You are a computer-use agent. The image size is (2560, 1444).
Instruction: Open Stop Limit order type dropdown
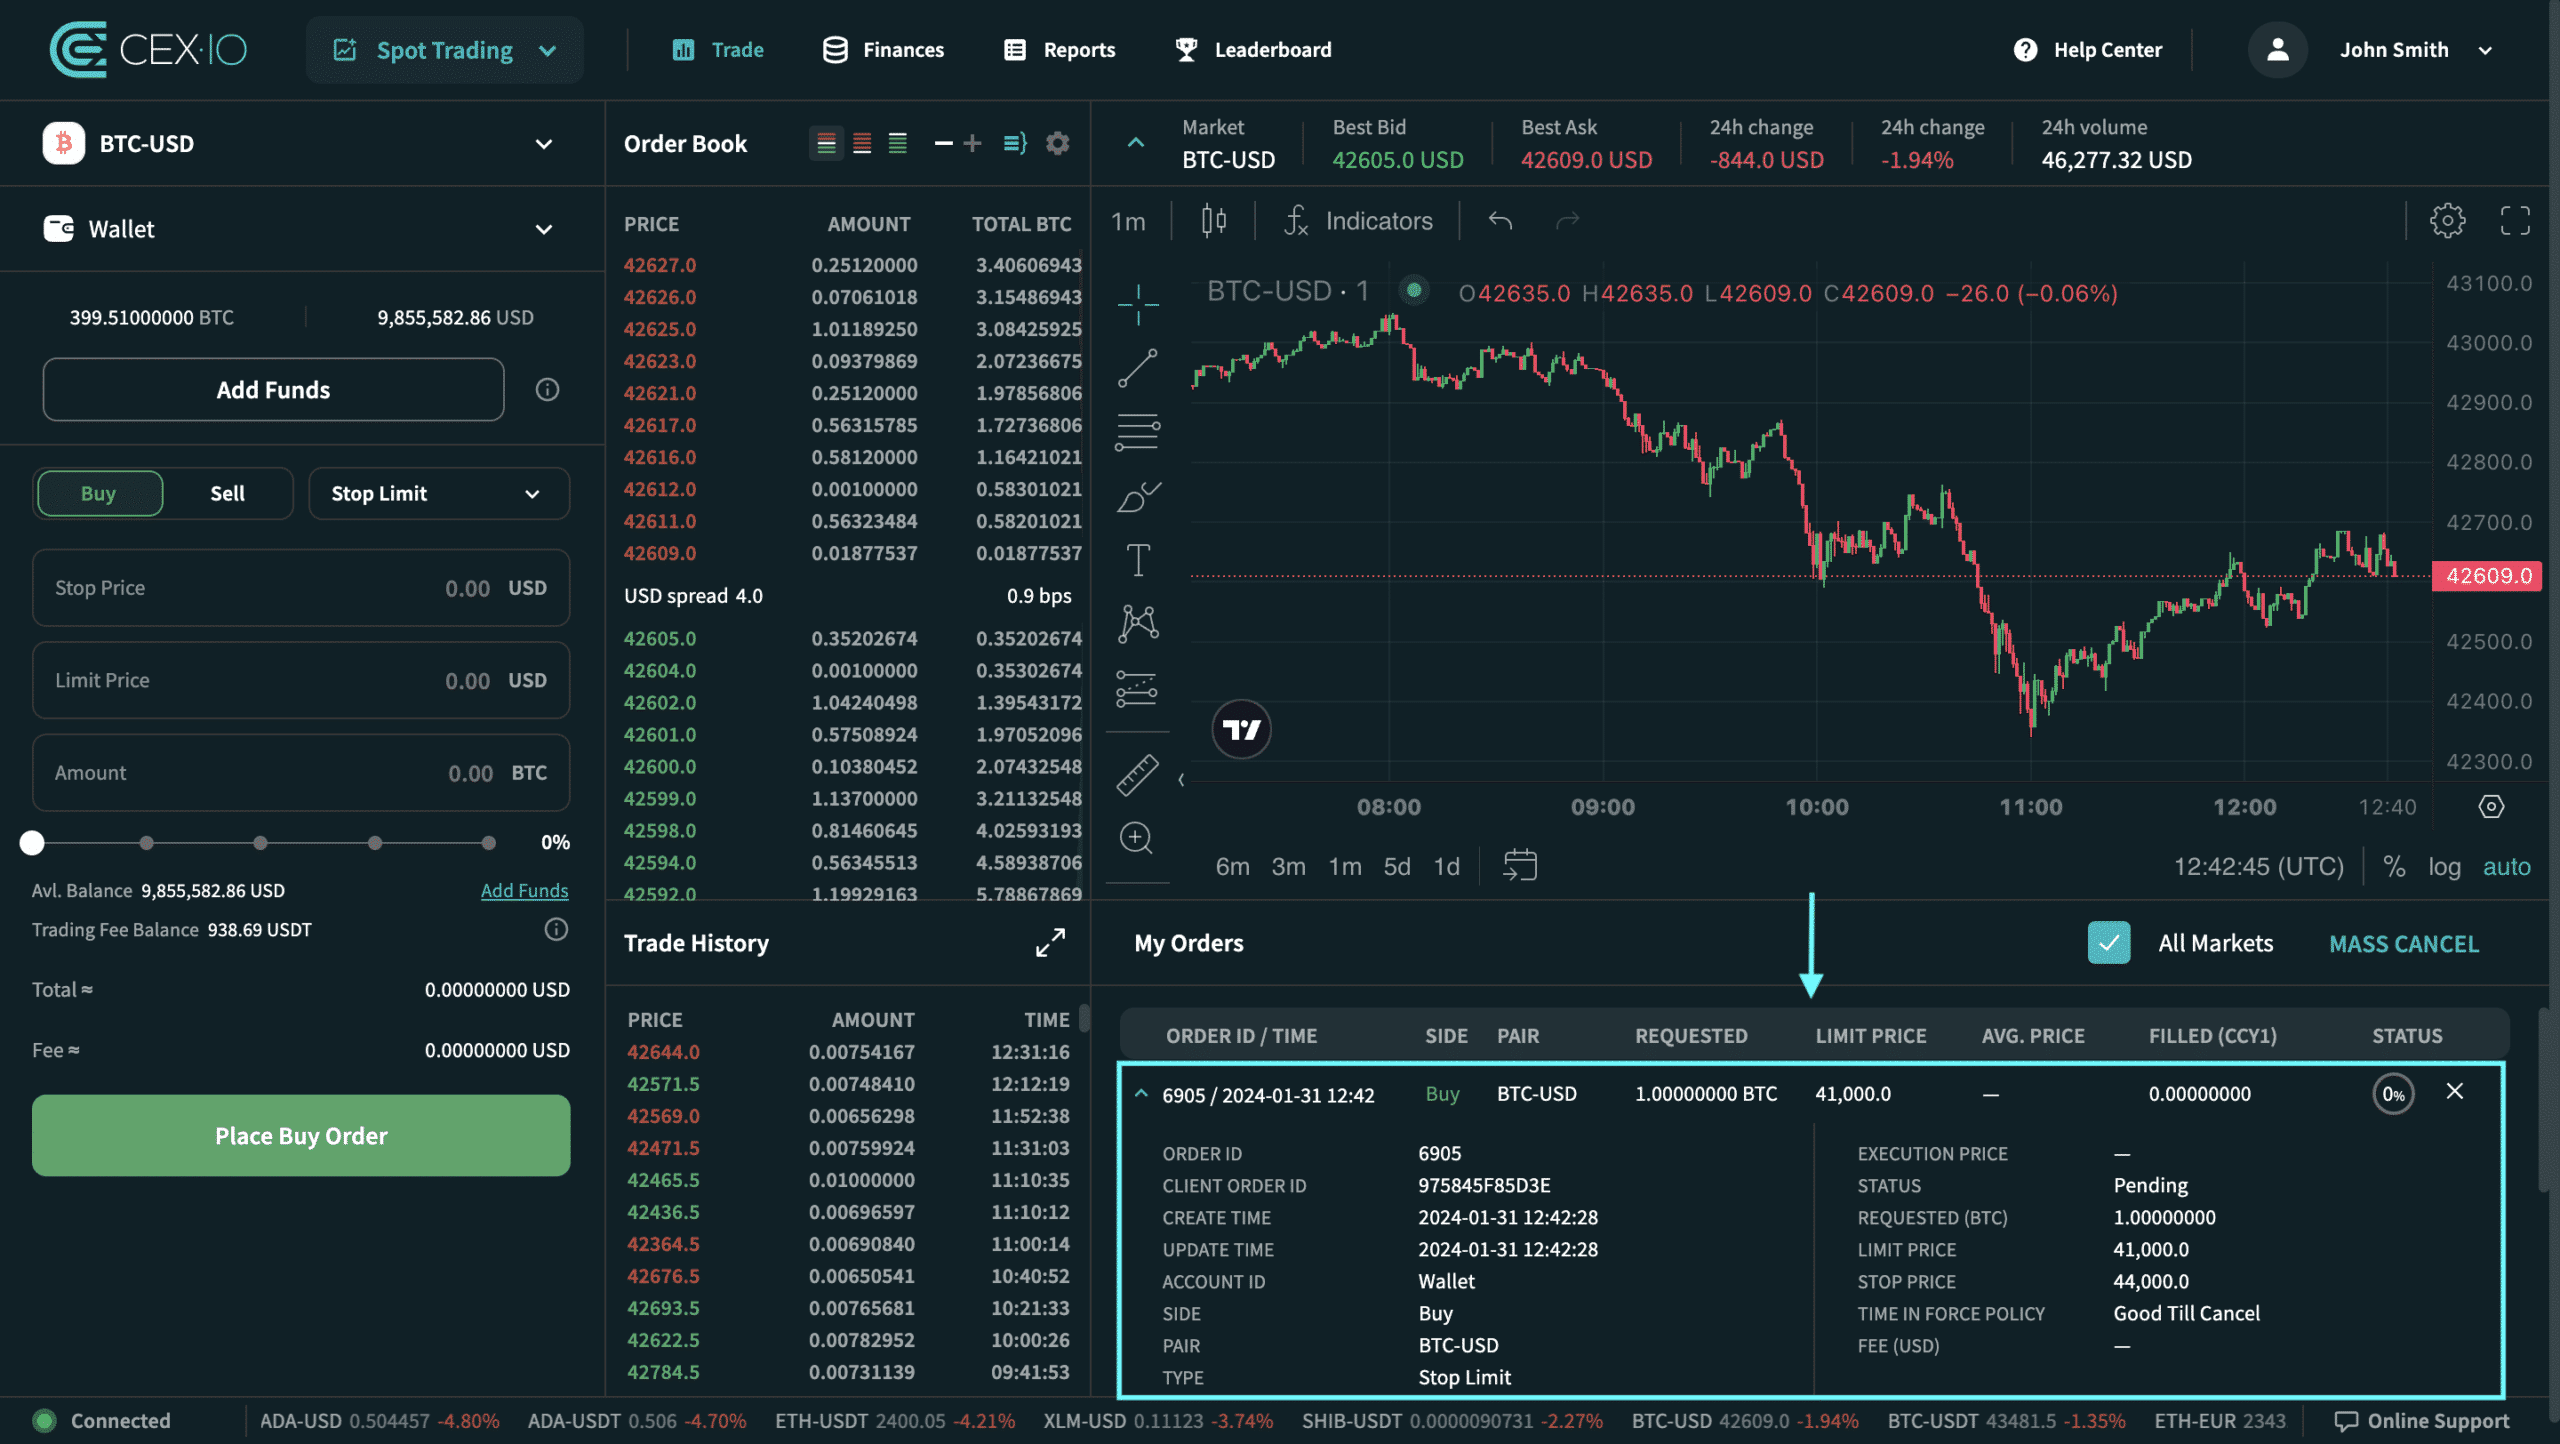coord(439,493)
